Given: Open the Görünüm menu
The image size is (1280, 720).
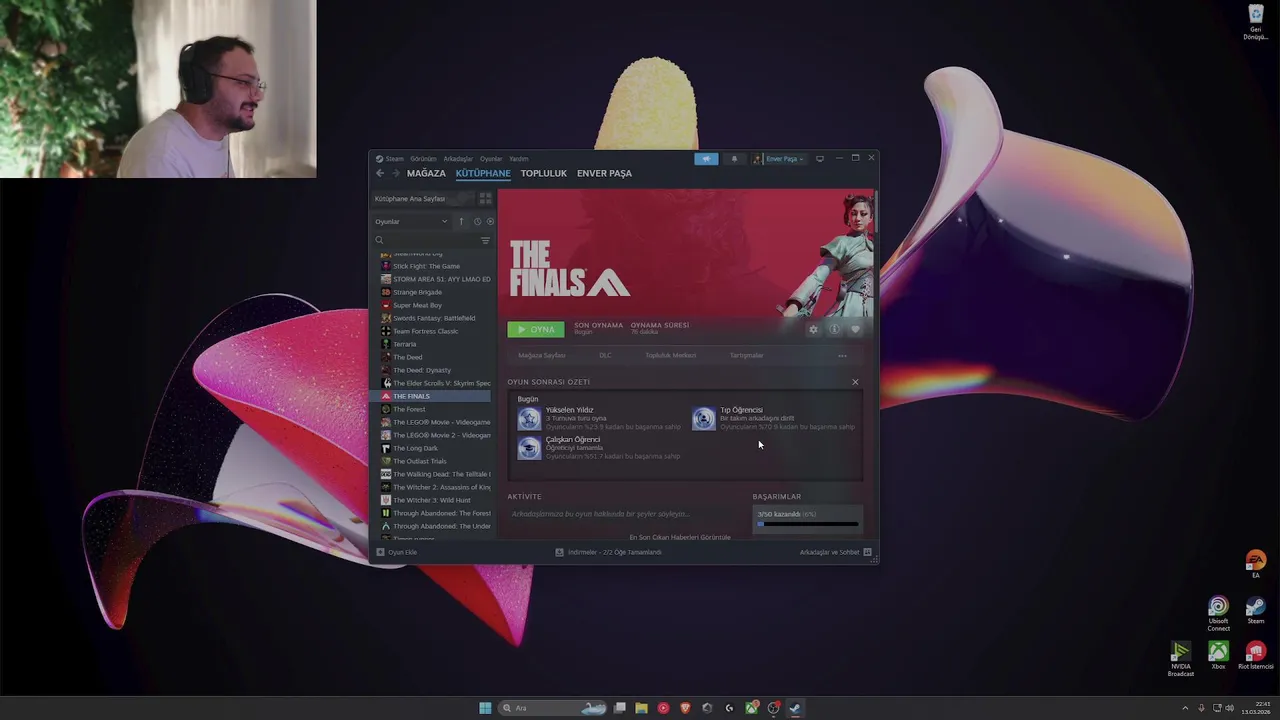Looking at the screenshot, I should coord(423,159).
